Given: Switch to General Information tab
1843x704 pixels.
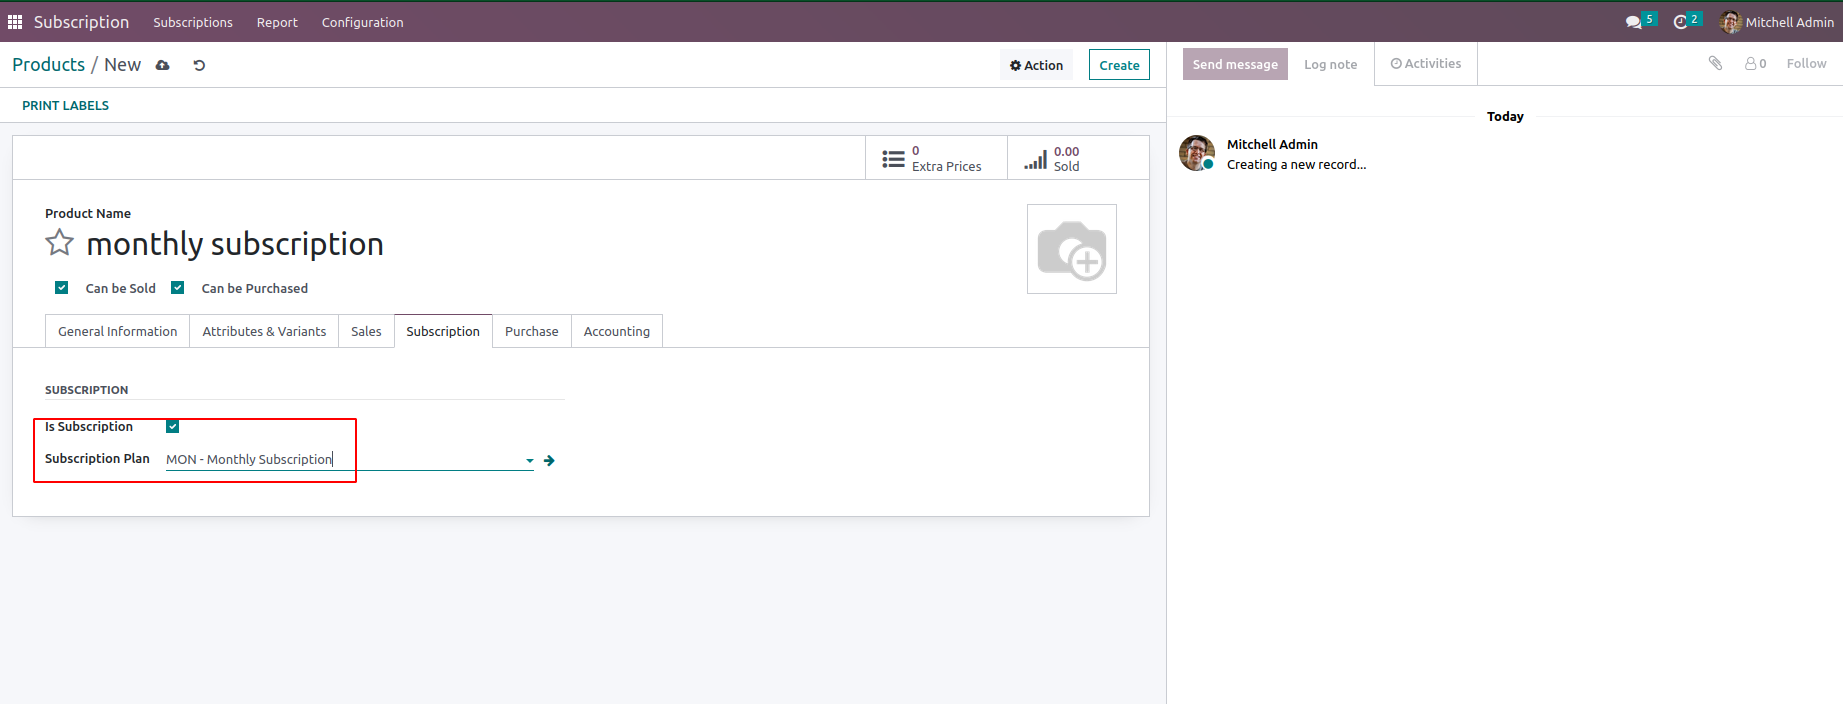Looking at the screenshot, I should pyautogui.click(x=118, y=331).
